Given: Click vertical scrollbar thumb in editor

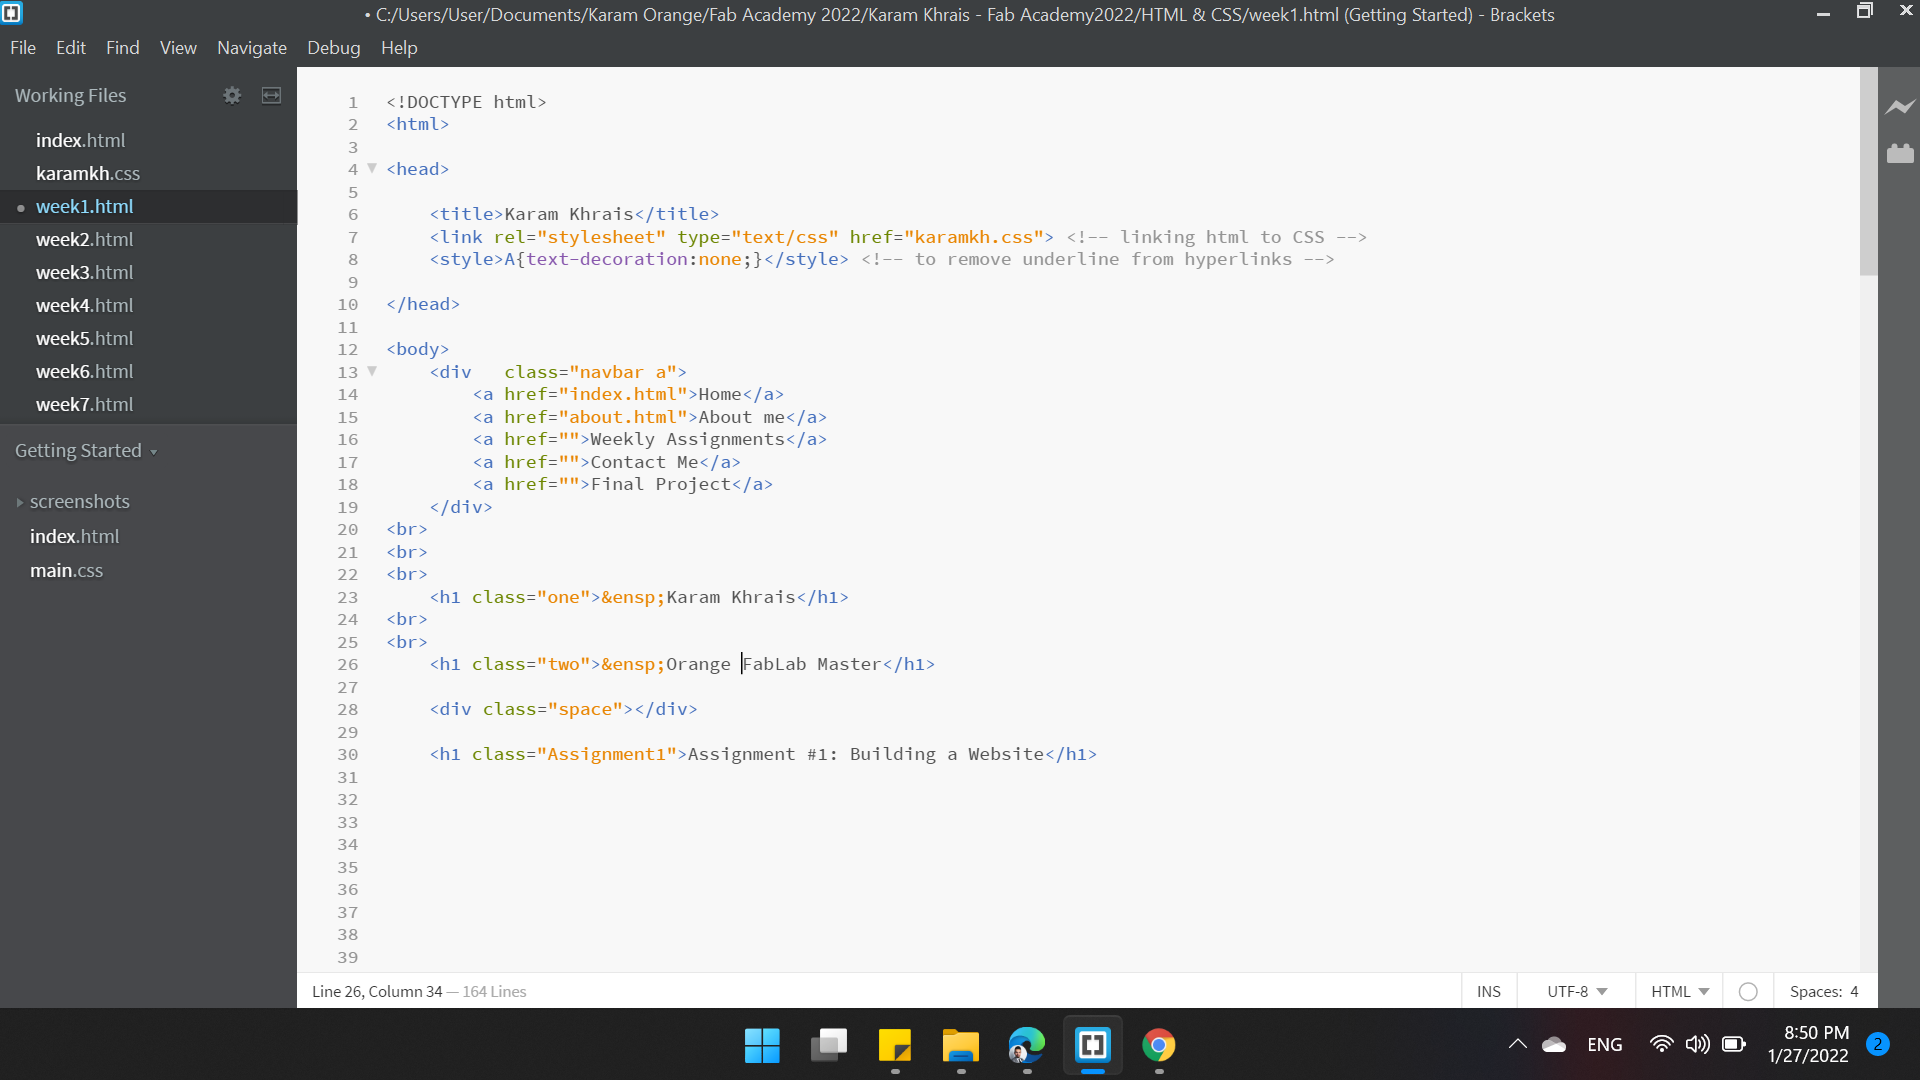Looking at the screenshot, I should [1868, 171].
